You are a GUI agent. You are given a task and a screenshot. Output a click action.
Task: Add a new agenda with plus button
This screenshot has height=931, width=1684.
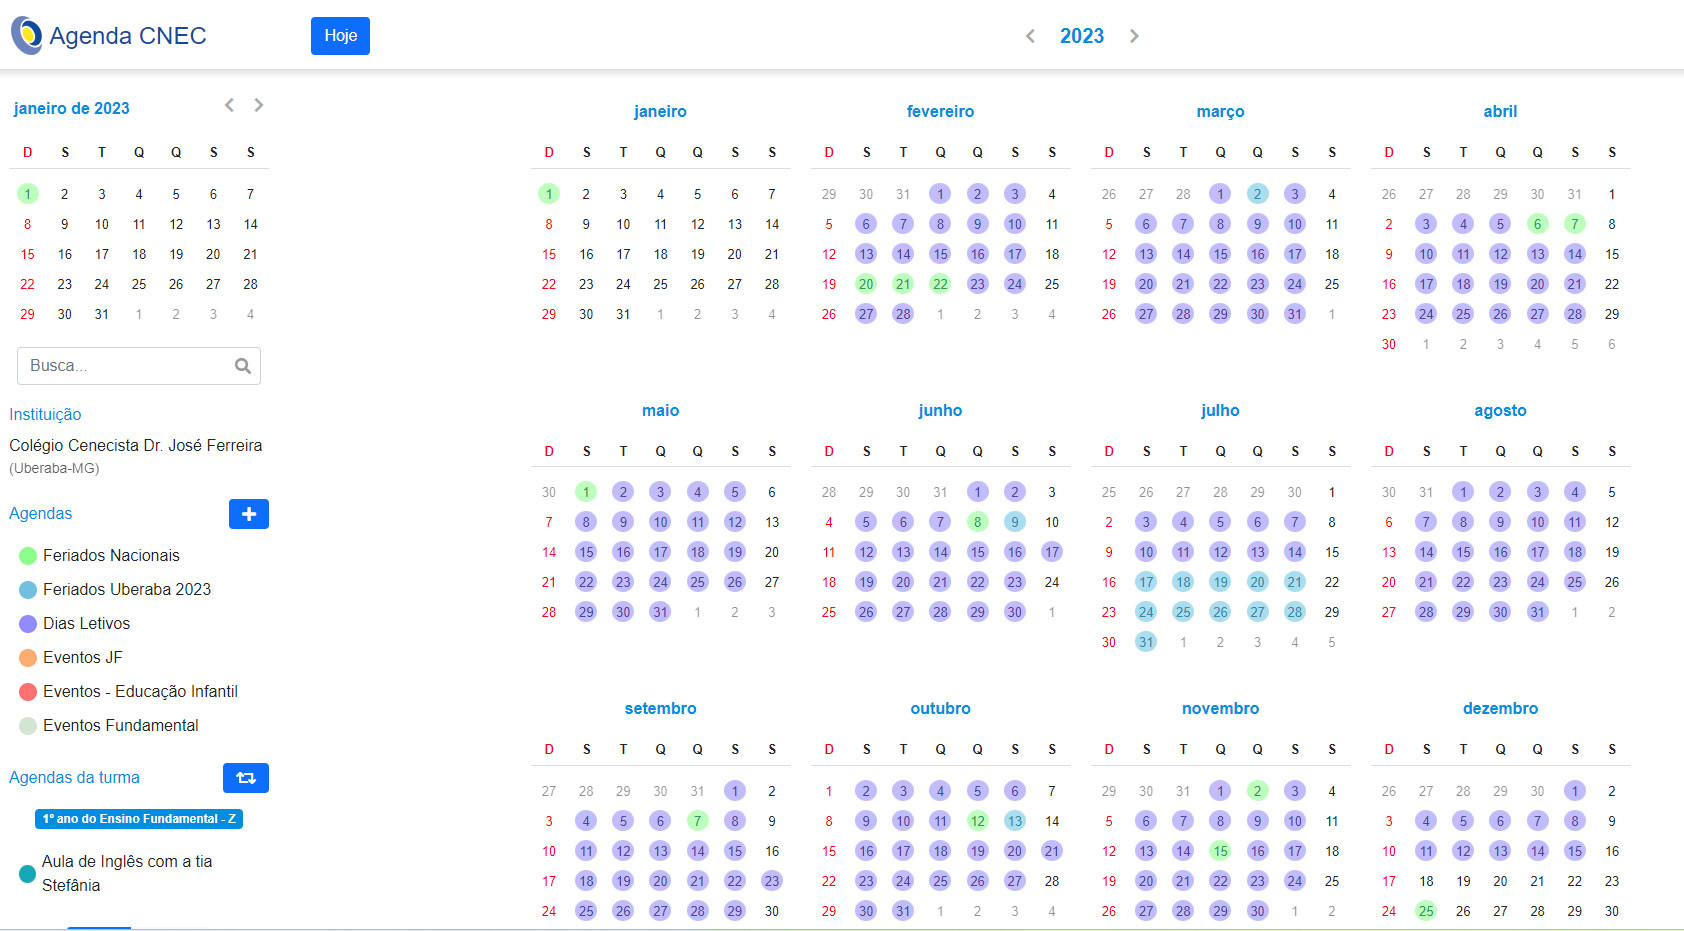tap(248, 514)
